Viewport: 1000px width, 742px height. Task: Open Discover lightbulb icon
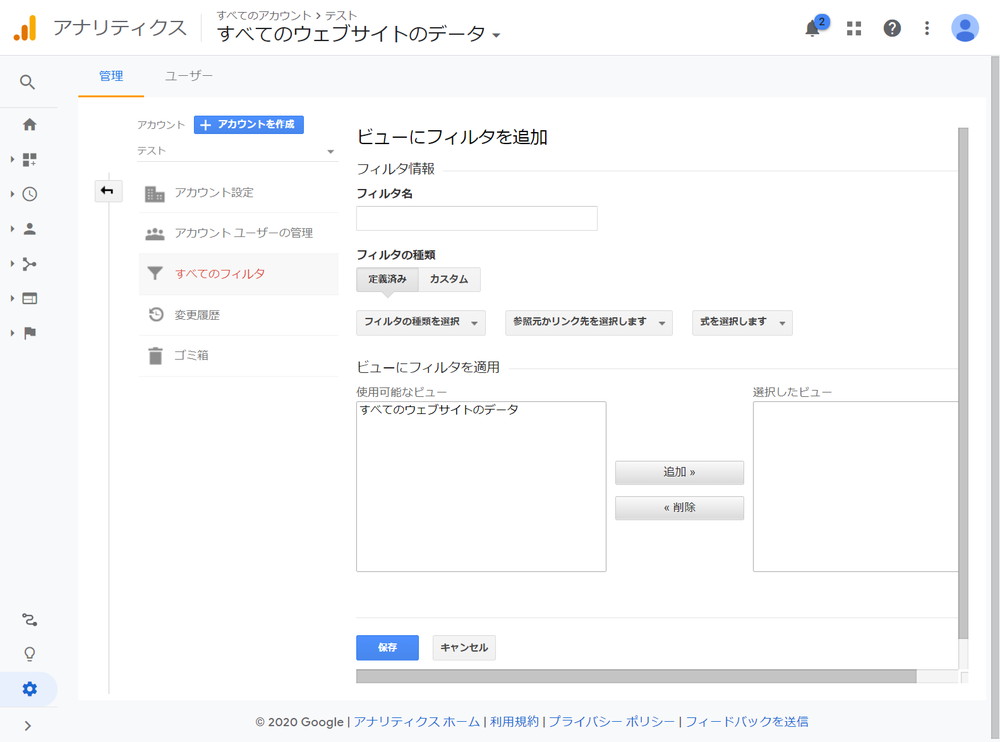(x=29, y=654)
